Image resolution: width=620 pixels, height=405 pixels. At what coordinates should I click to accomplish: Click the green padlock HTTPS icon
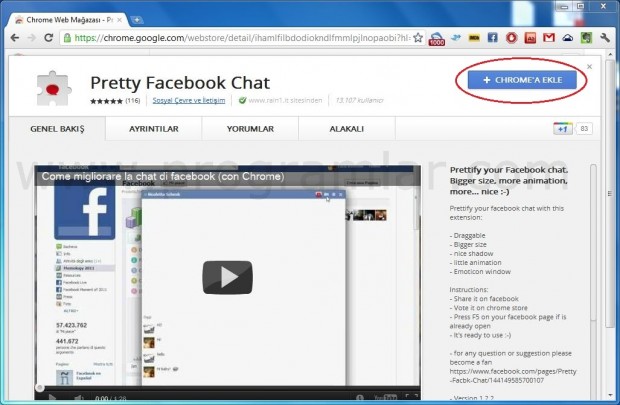click(x=67, y=38)
